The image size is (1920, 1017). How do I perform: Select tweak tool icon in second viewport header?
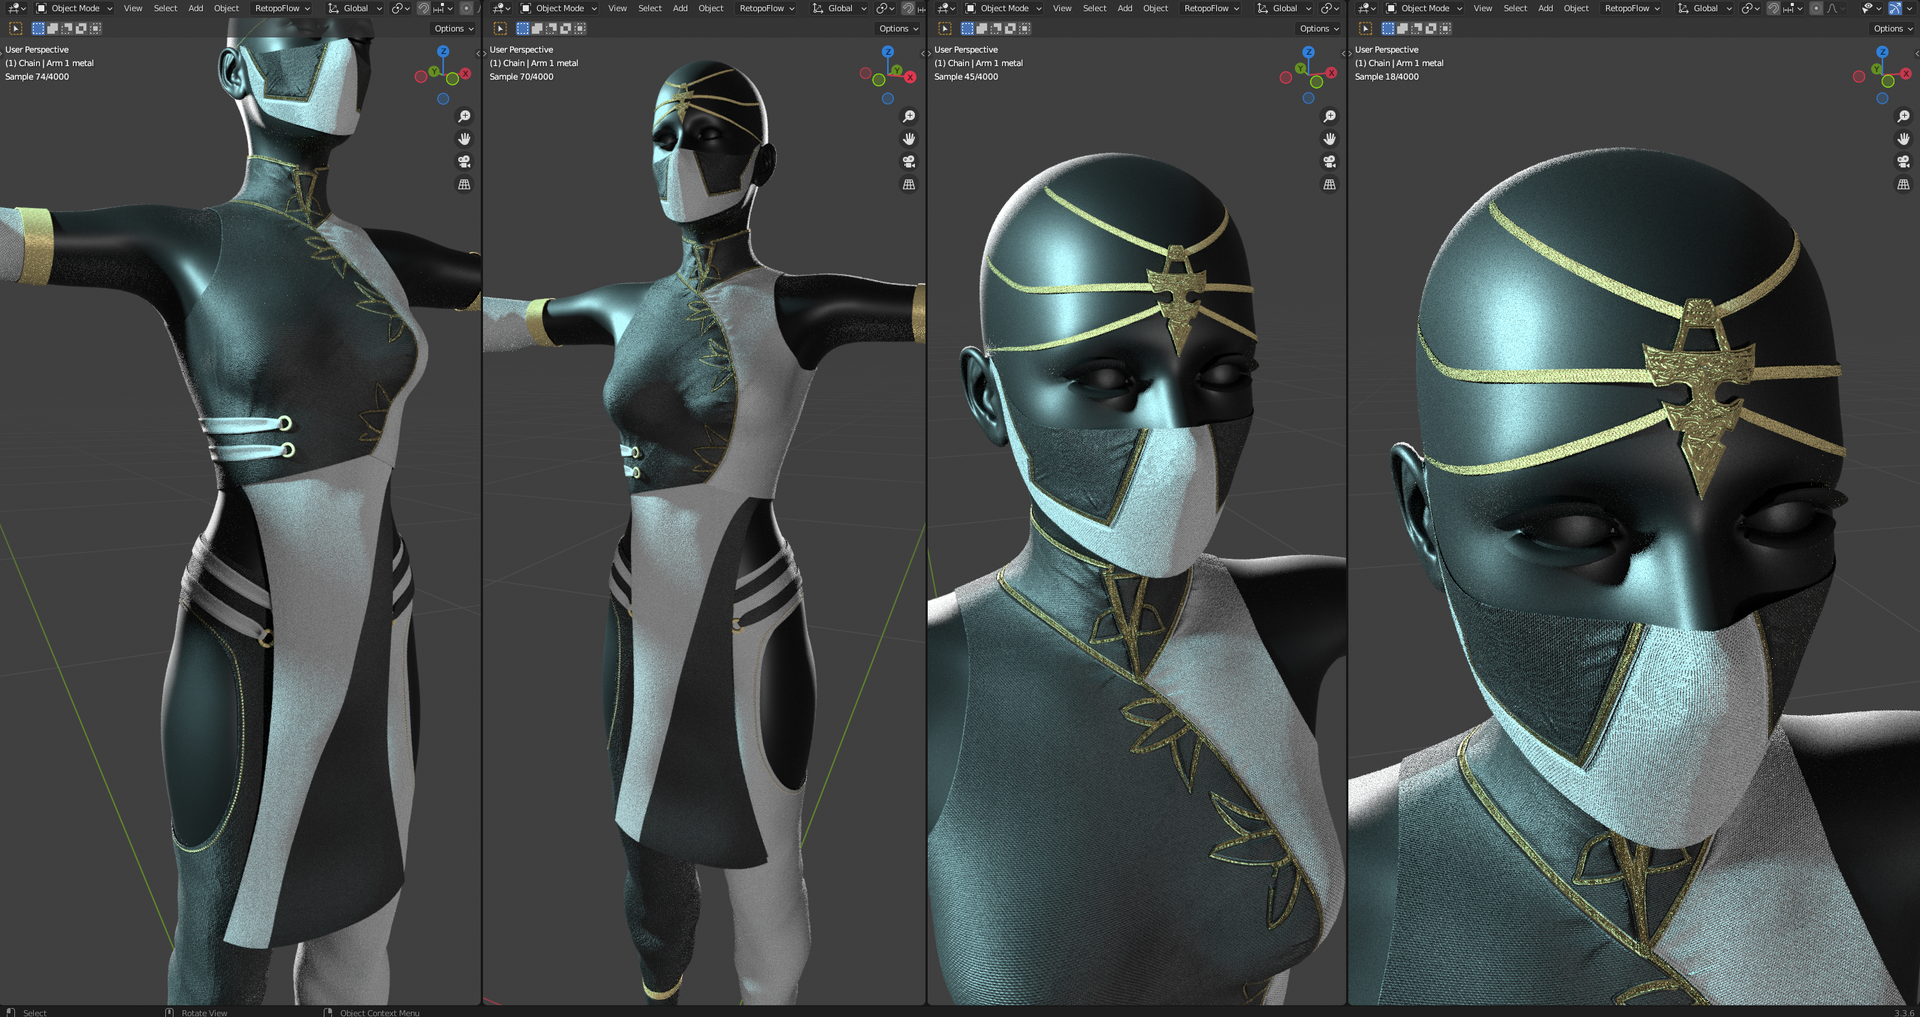point(500,29)
